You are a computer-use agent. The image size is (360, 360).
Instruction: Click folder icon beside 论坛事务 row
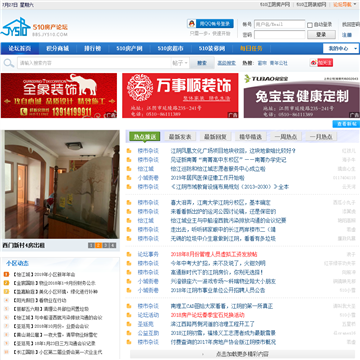[129, 254]
